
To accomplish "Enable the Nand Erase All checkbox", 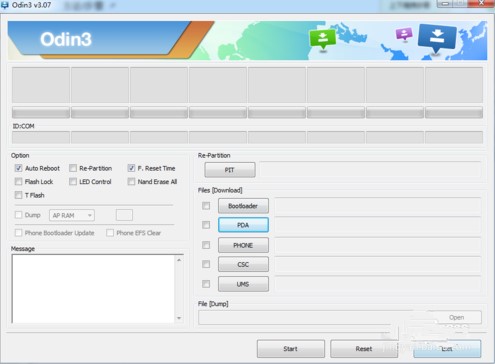I will click(x=131, y=182).
